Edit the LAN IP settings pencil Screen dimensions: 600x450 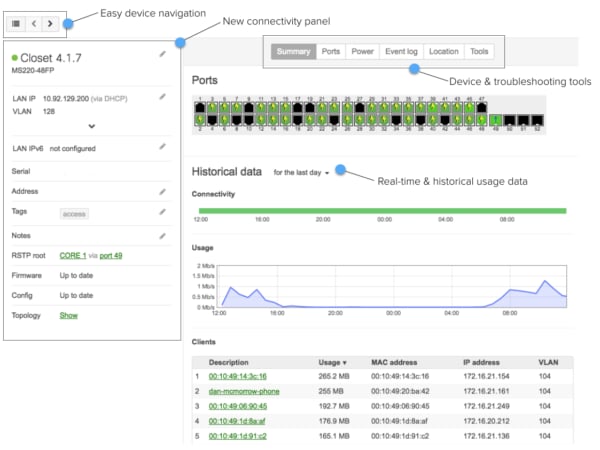(163, 97)
